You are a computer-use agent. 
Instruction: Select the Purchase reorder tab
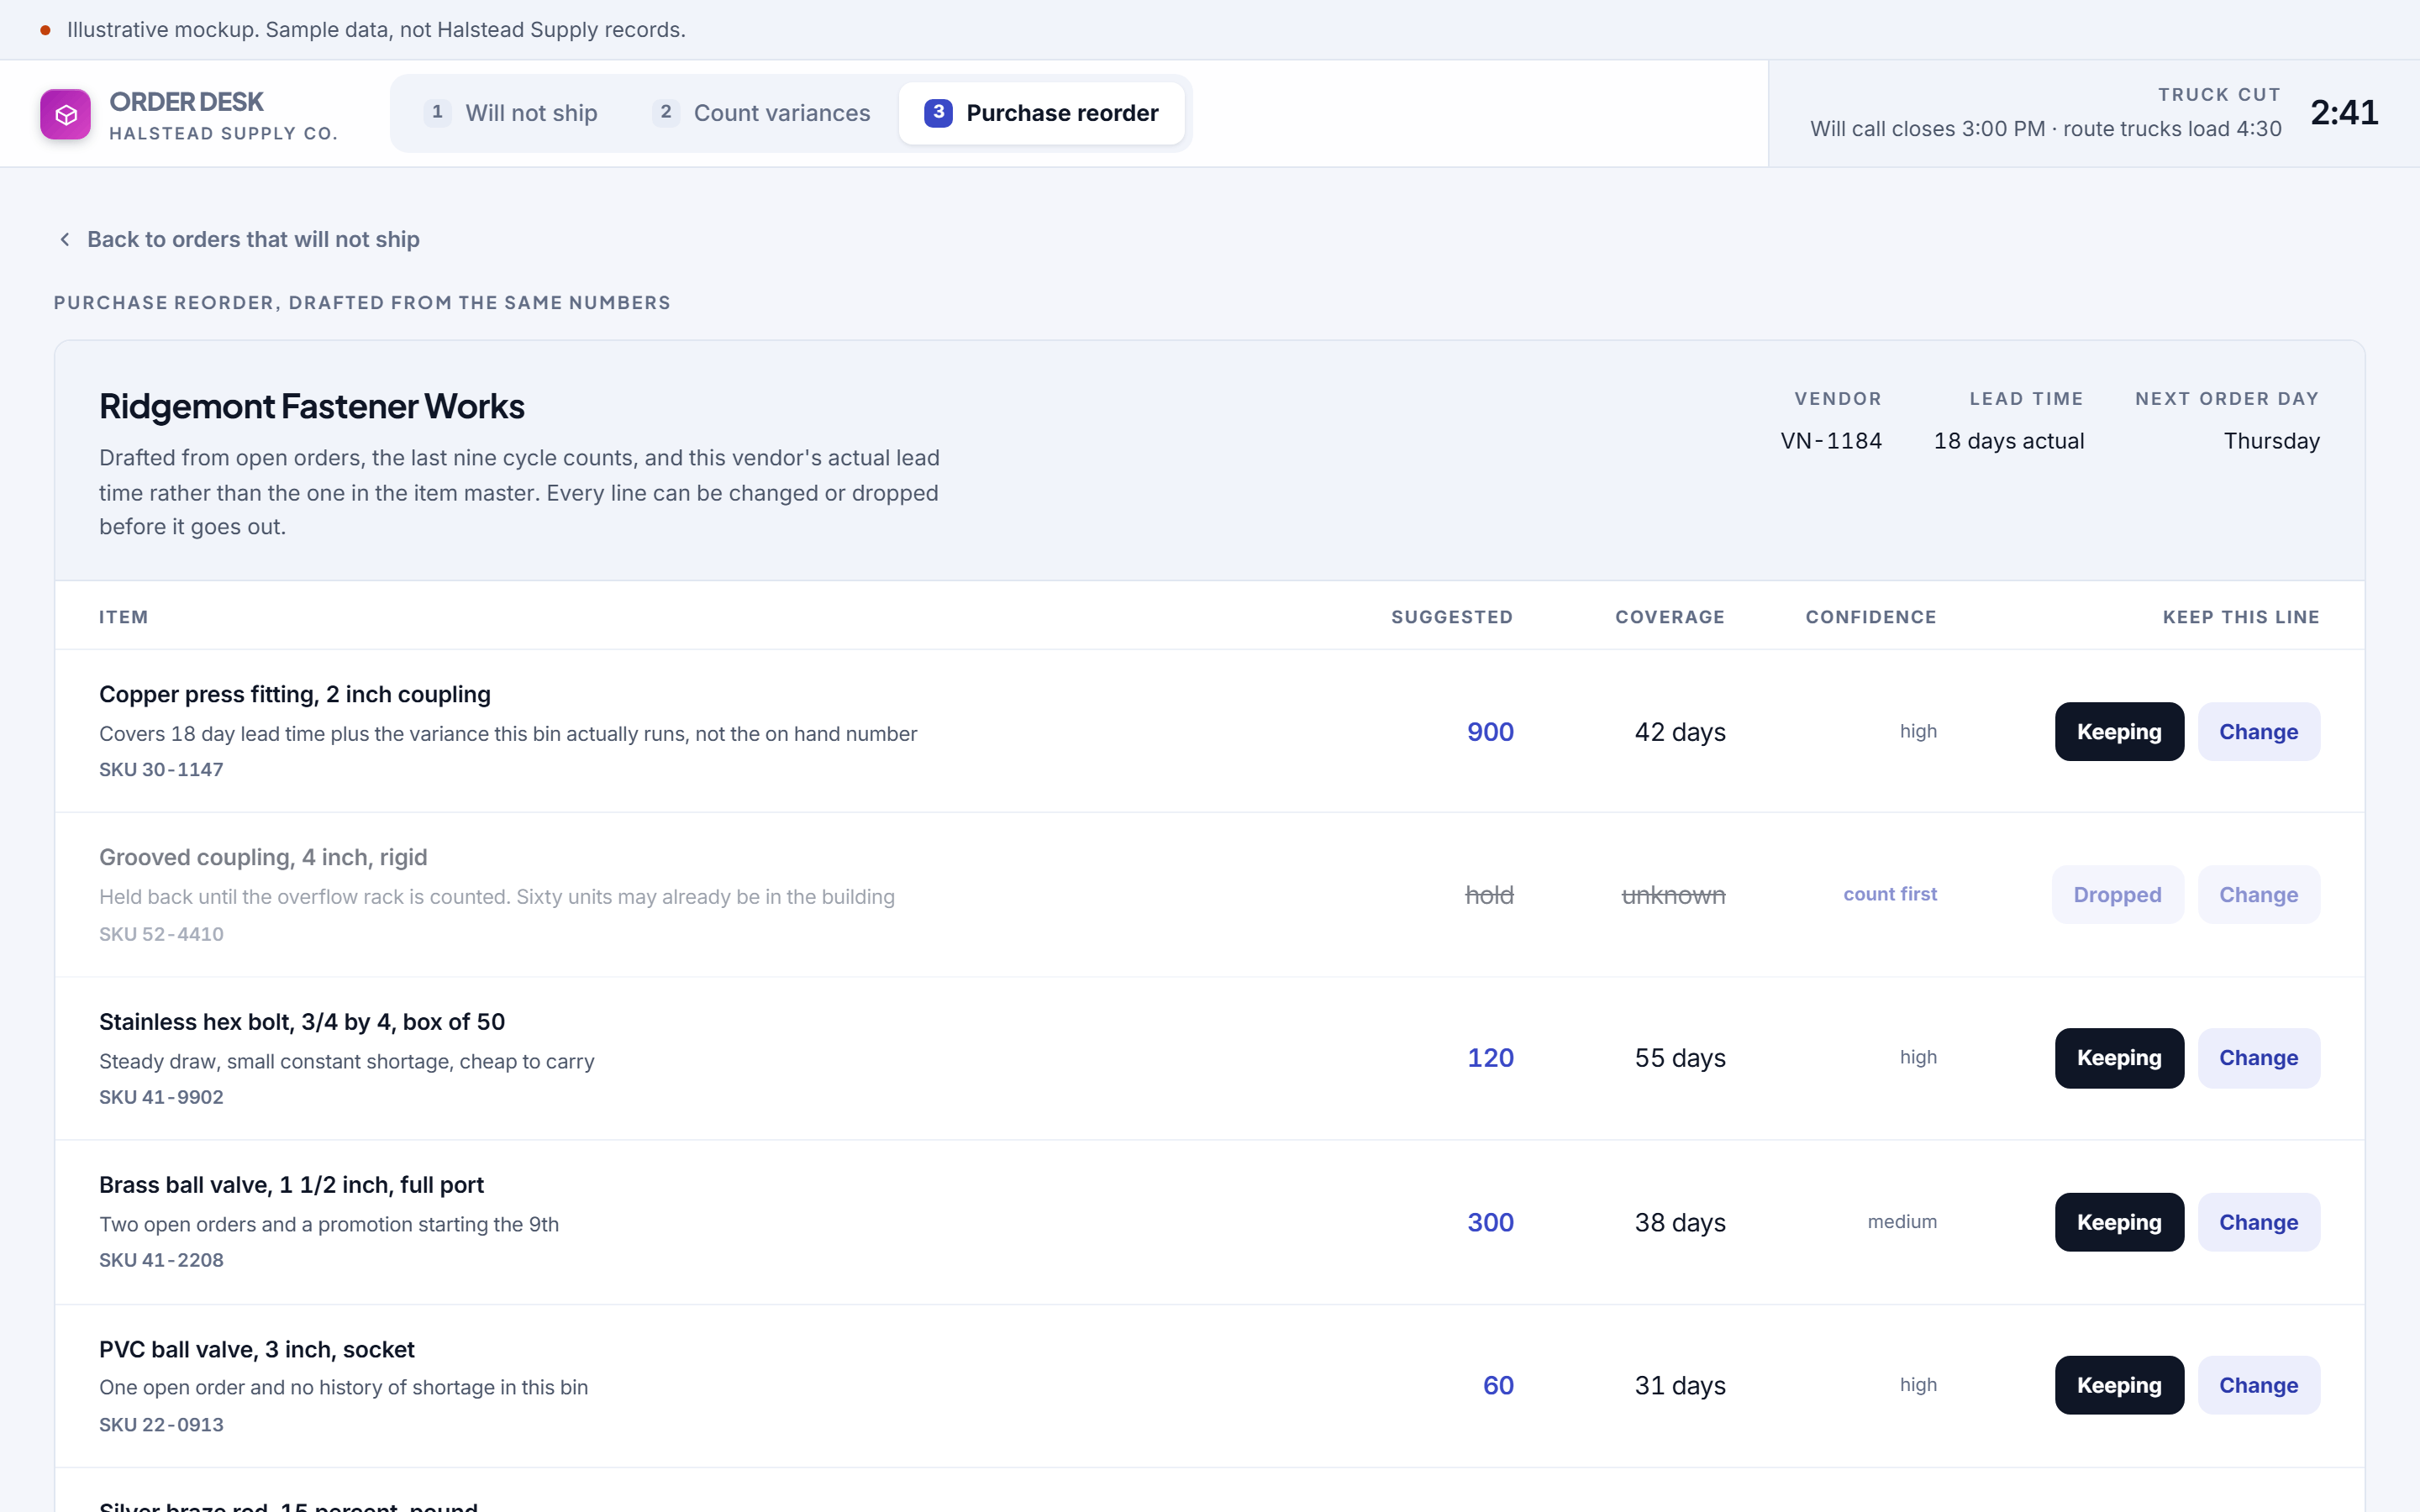tap(1042, 113)
